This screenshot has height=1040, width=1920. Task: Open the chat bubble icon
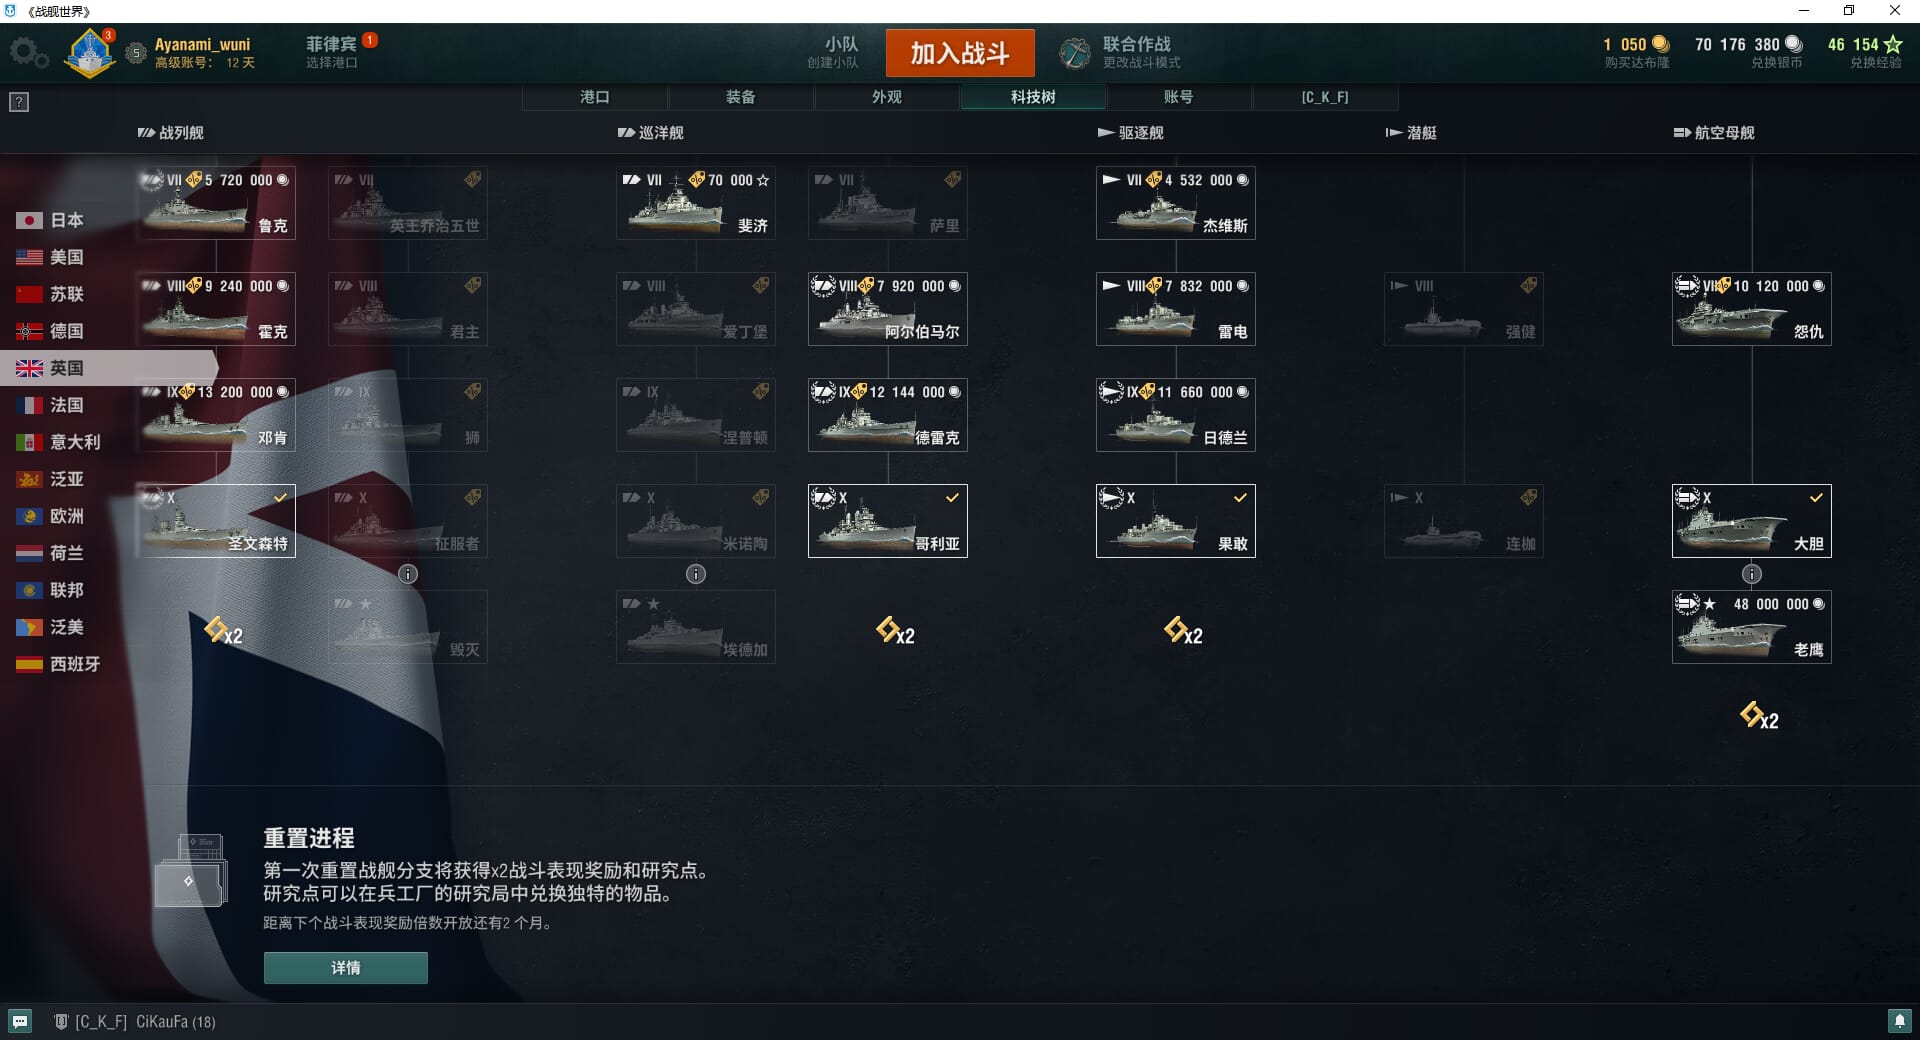tap(20, 1021)
